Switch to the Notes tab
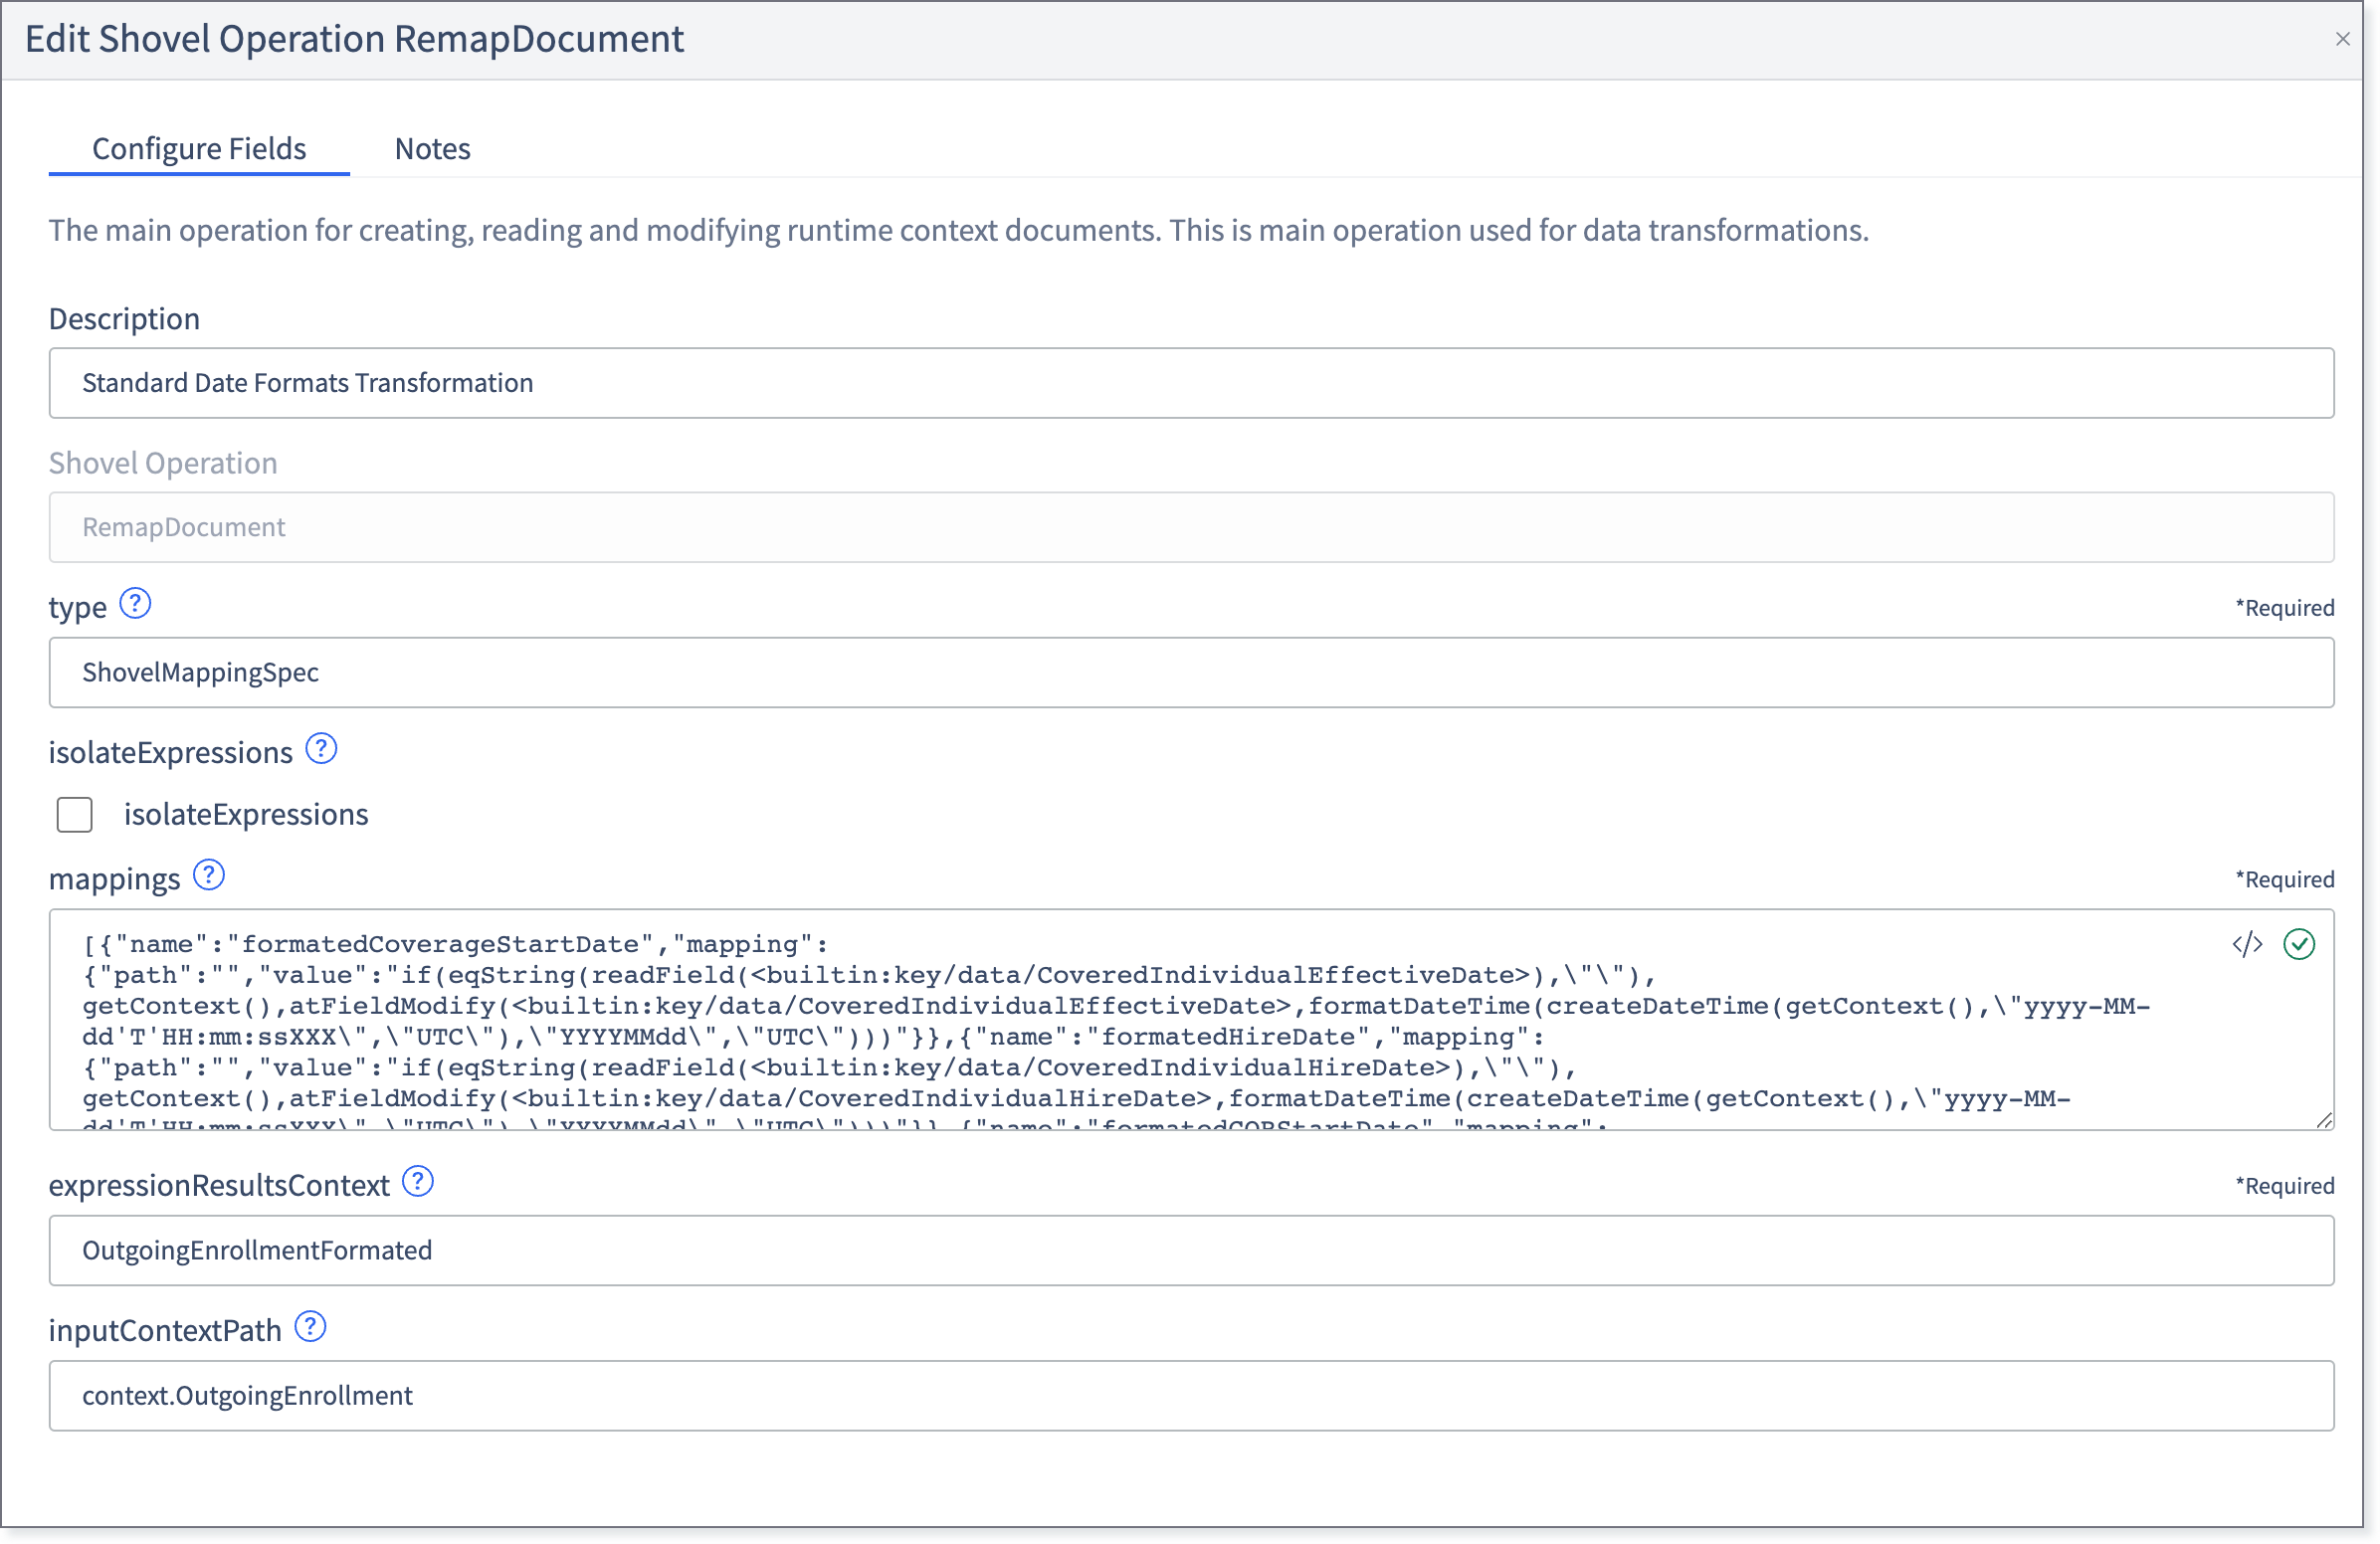This screenshot has width=2380, height=1544. click(432, 148)
